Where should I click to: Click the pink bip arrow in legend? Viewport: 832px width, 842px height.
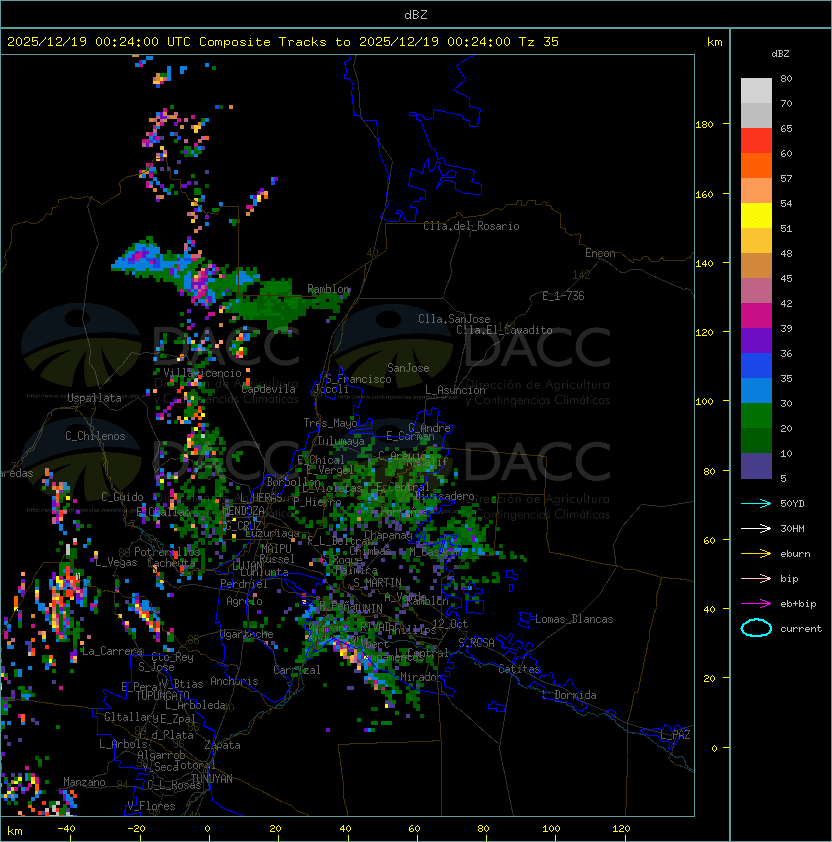pyautogui.click(x=756, y=578)
